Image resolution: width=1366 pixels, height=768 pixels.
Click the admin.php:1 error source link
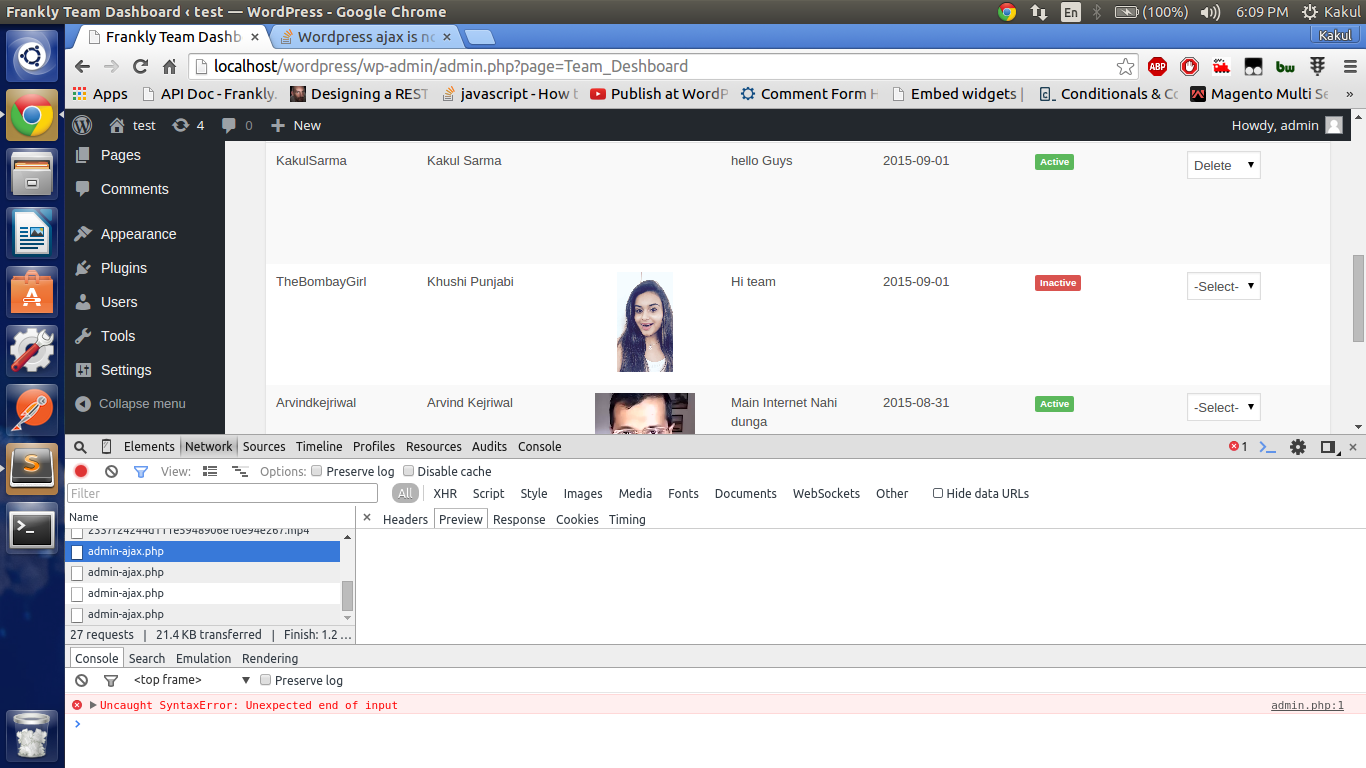[1307, 705]
